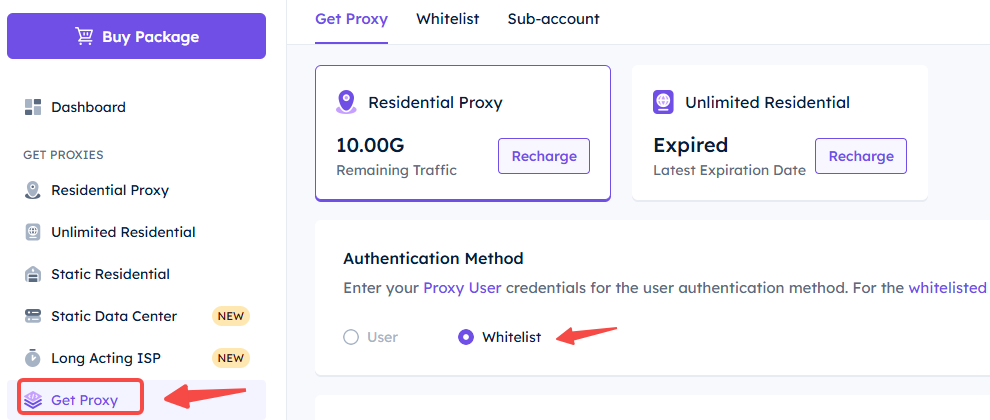Switch to the Sub-account tab

point(554,19)
